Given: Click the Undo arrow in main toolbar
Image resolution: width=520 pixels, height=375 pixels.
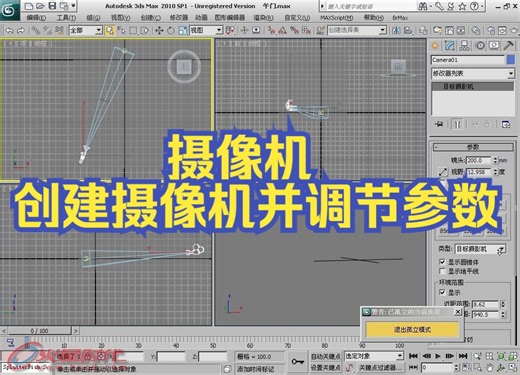Looking at the screenshot, I should 10,31.
